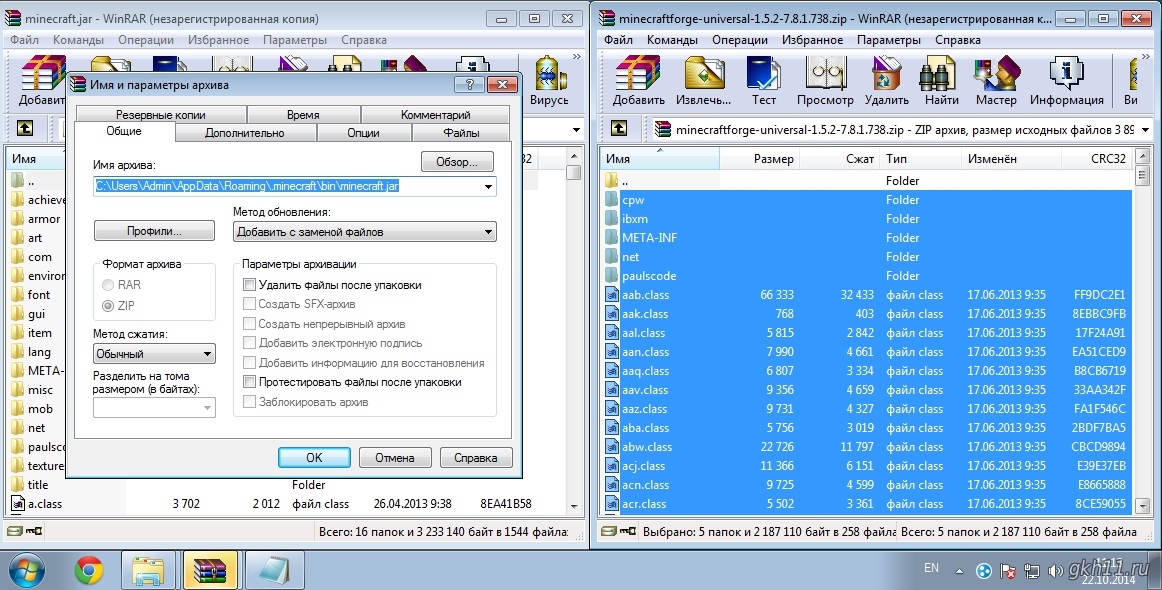Click the Профили... button
The image size is (1162, 590).
point(154,231)
